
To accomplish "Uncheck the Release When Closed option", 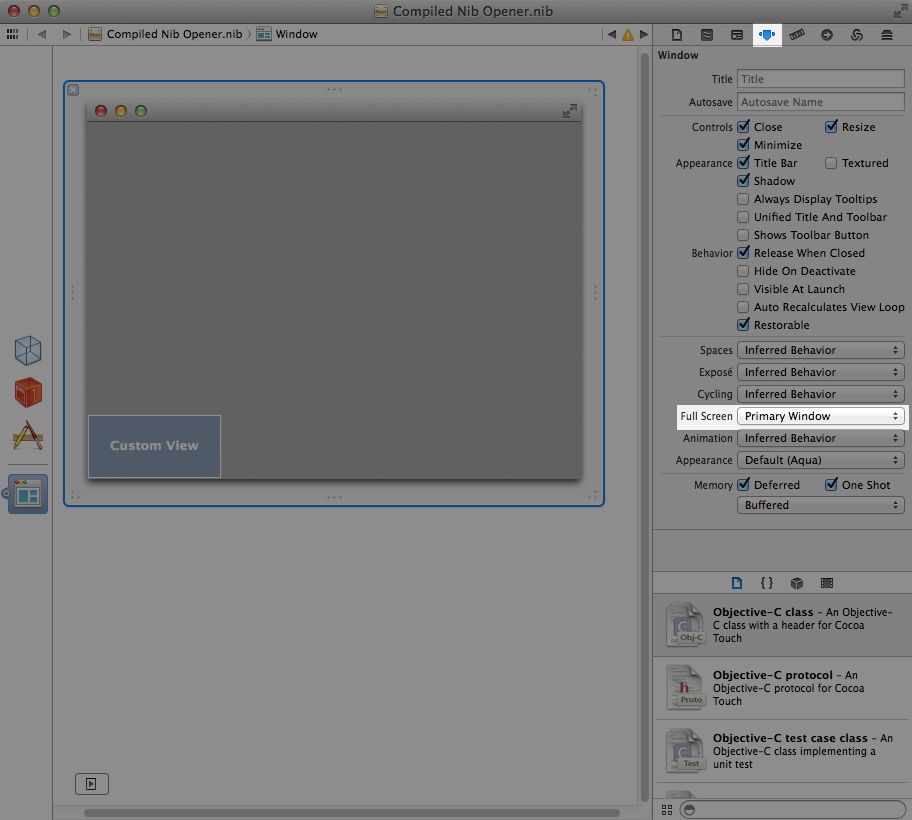I will (743, 253).
